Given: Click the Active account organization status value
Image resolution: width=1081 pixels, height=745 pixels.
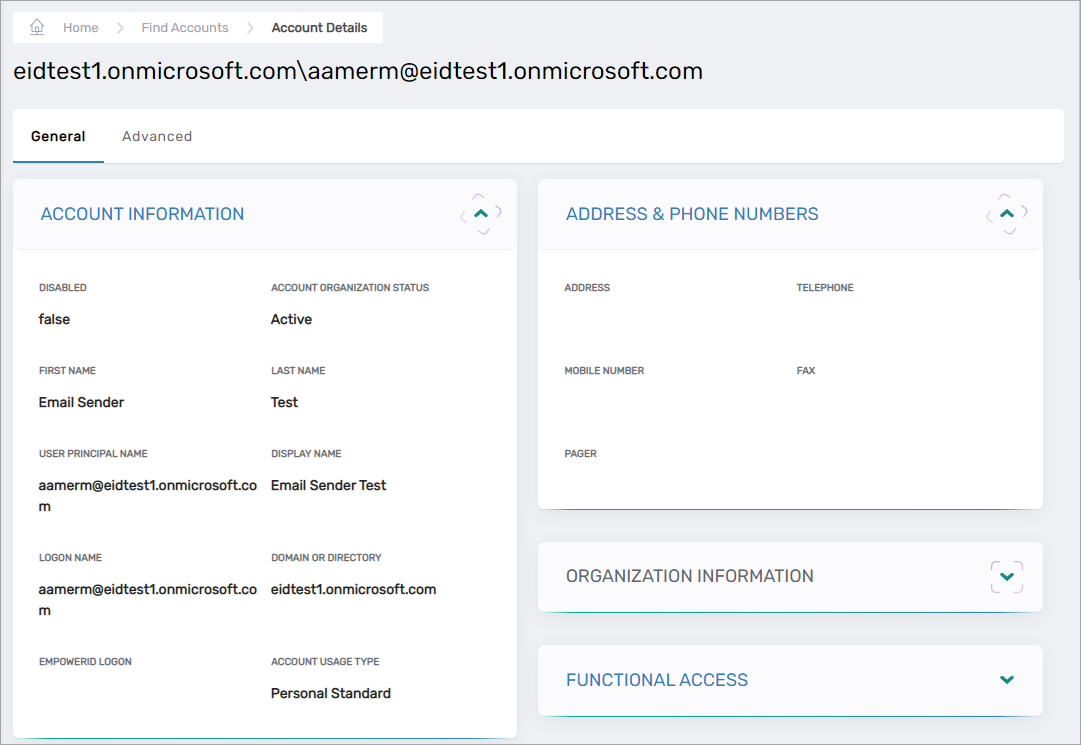Looking at the screenshot, I should coord(291,319).
